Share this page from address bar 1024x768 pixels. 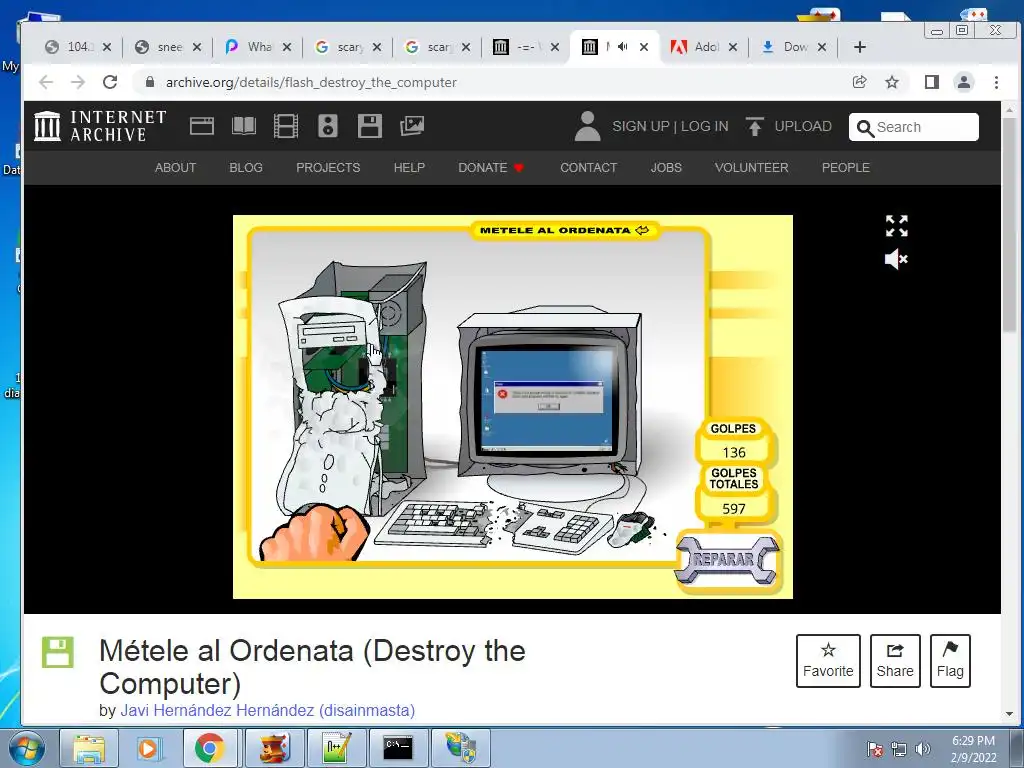pos(859,82)
